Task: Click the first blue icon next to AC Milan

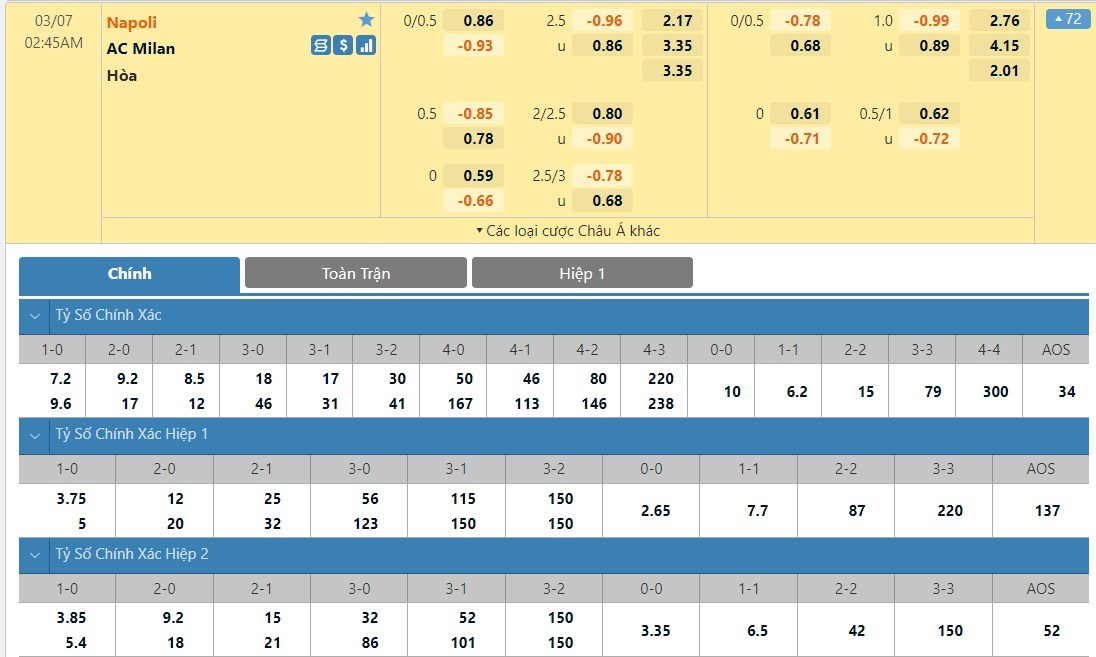Action: click(x=320, y=45)
